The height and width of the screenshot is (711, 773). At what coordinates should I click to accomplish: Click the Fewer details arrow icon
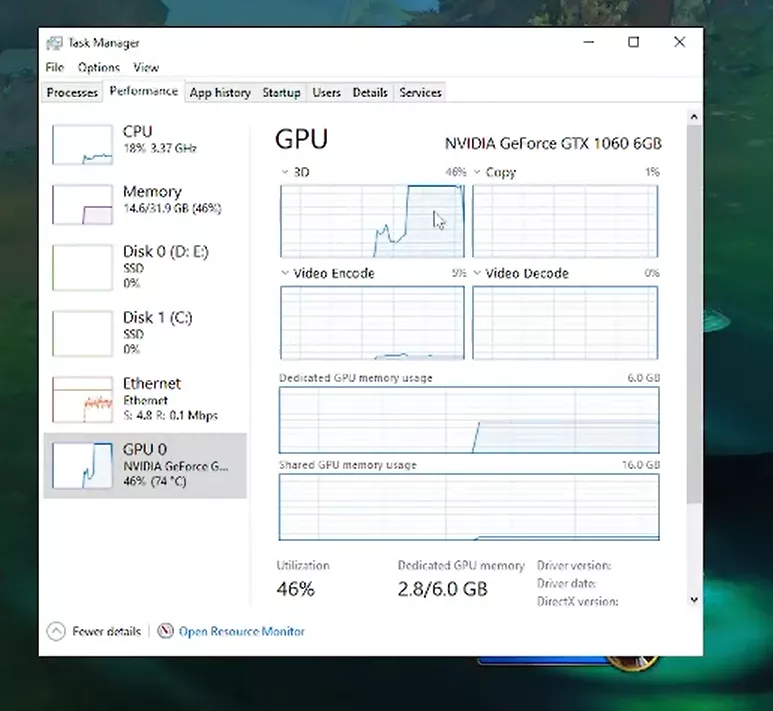pos(56,631)
